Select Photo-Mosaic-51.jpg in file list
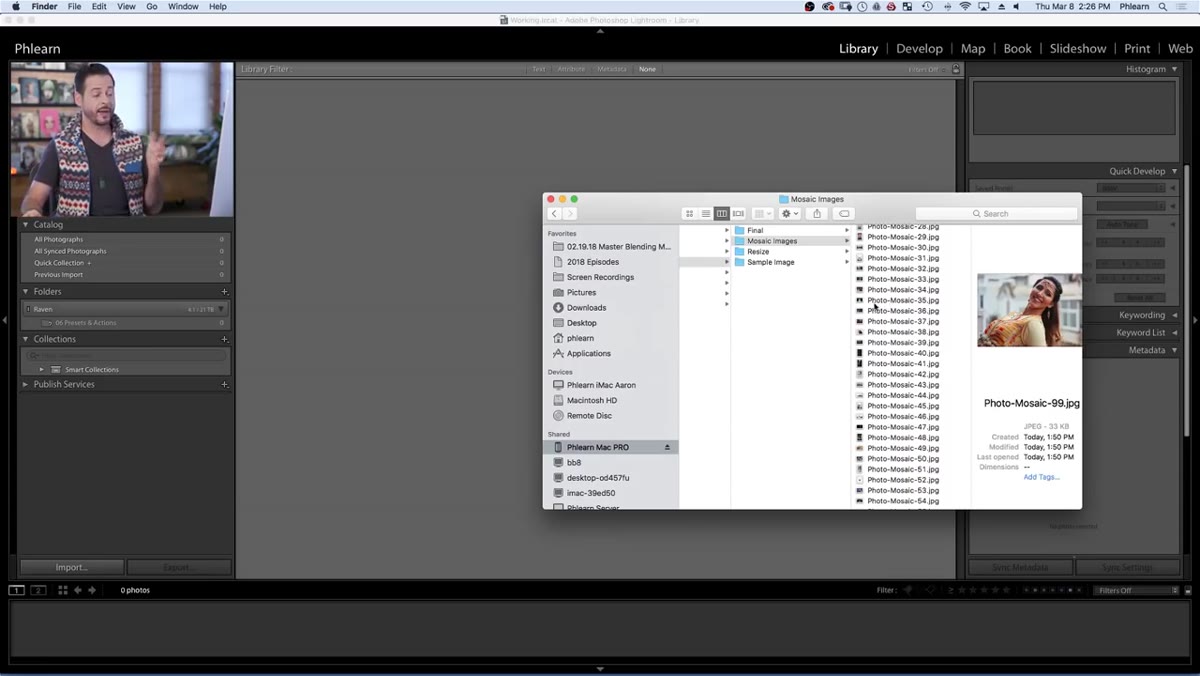The height and width of the screenshot is (676, 1200). click(x=903, y=469)
